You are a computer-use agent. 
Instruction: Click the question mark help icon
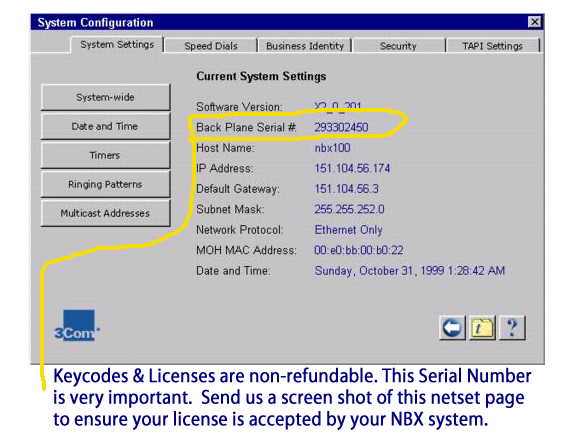pyautogui.click(x=512, y=327)
